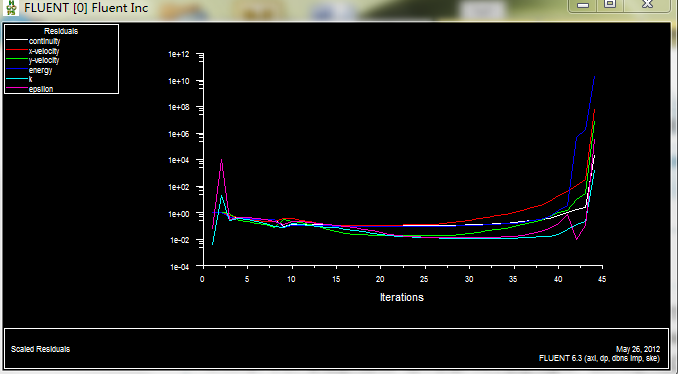The height and width of the screenshot is (374, 678).
Task: Click the '15' x-axis tick label
Action: tap(336, 279)
